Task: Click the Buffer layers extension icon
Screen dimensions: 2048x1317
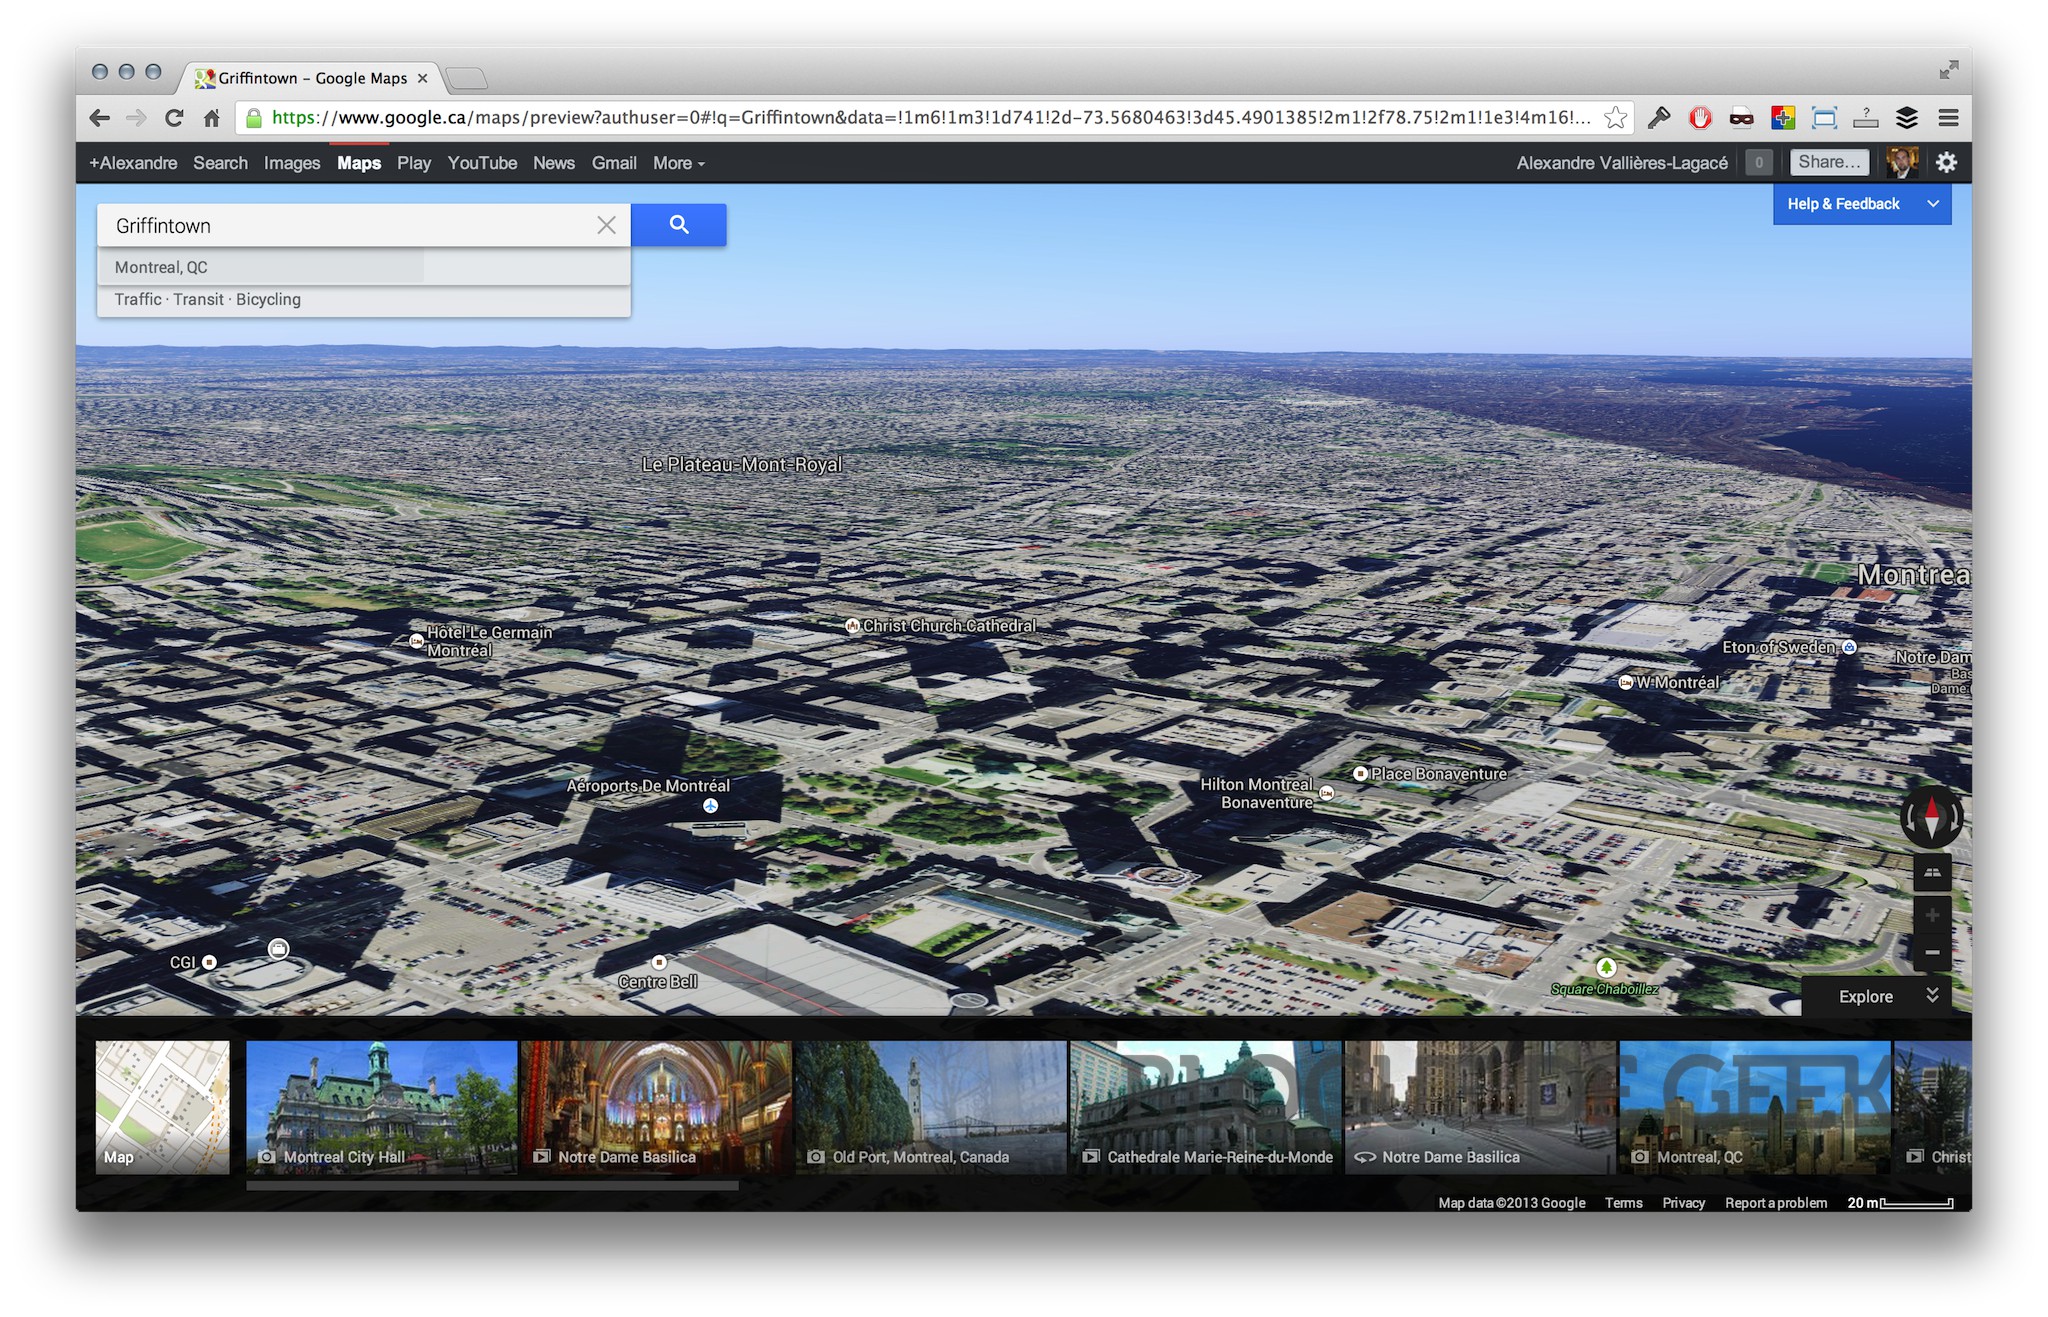Action: coord(1906,118)
